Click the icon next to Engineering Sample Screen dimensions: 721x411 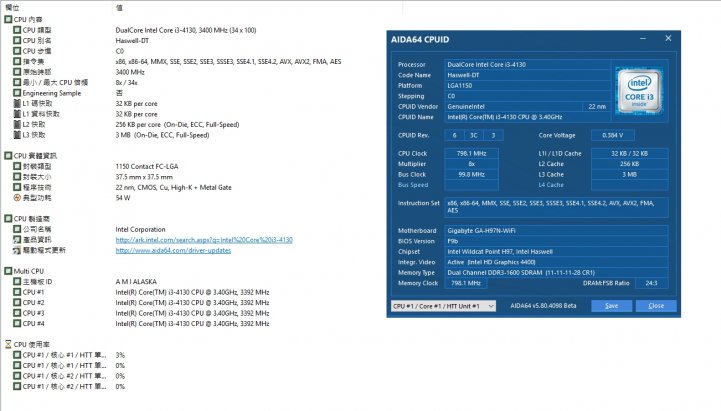[x=17, y=93]
